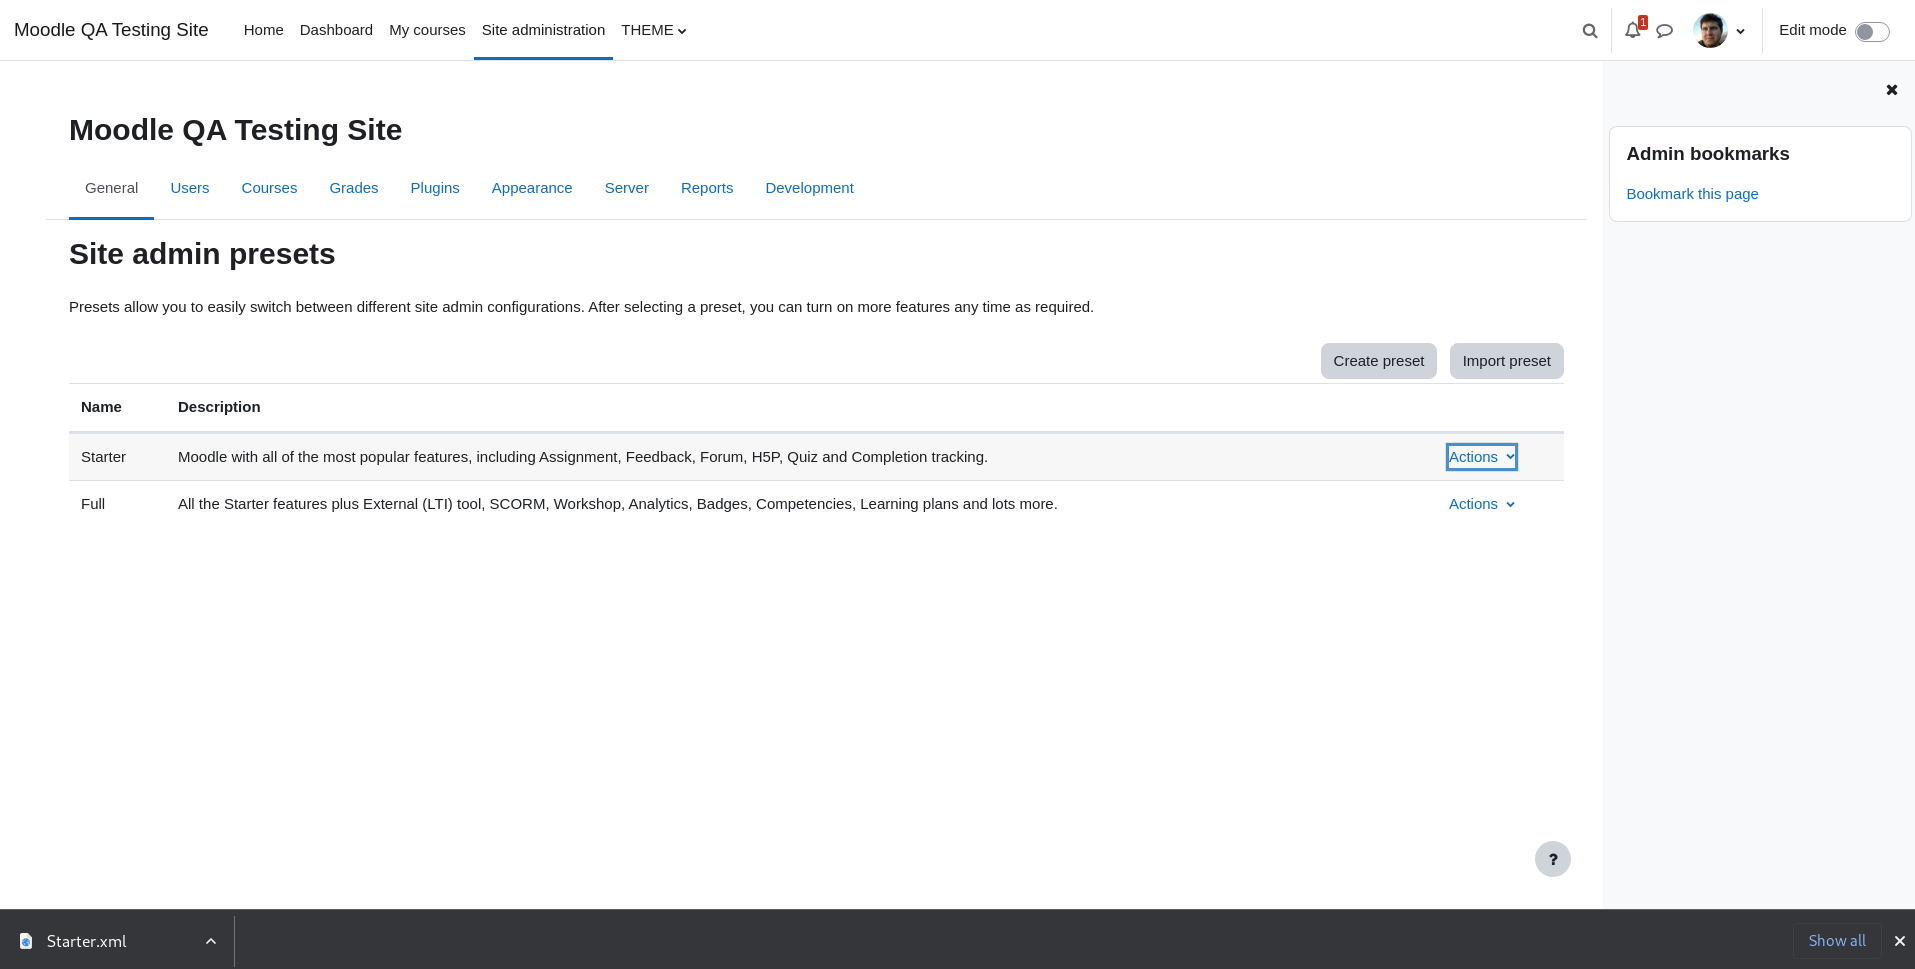Open the notifications bell icon
The width and height of the screenshot is (1915, 969).
pyautogui.click(x=1633, y=30)
